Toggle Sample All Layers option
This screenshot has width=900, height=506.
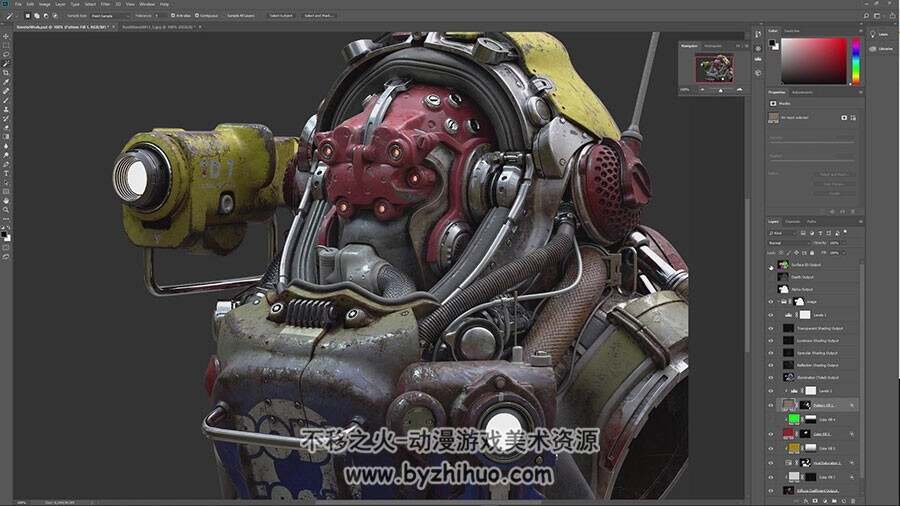[240, 15]
